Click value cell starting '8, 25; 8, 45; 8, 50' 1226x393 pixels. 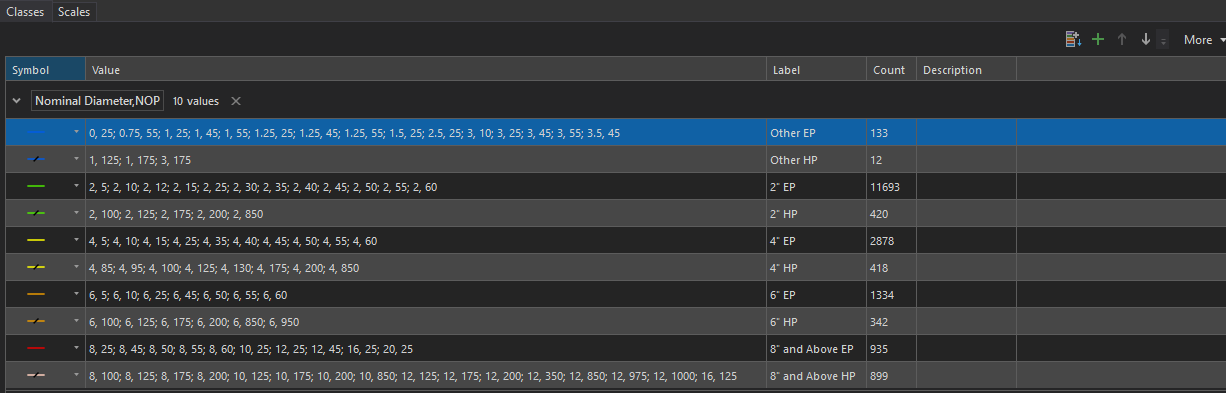(426, 348)
